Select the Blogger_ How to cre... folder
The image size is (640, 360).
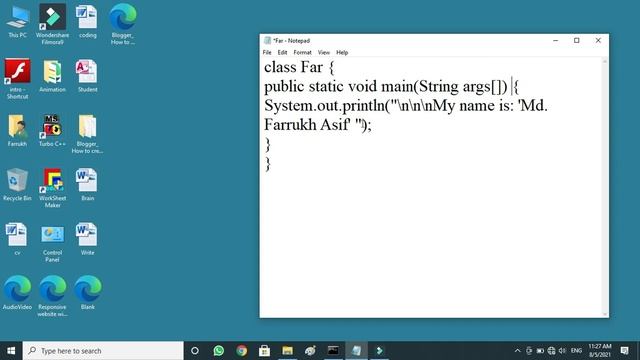pos(87,133)
